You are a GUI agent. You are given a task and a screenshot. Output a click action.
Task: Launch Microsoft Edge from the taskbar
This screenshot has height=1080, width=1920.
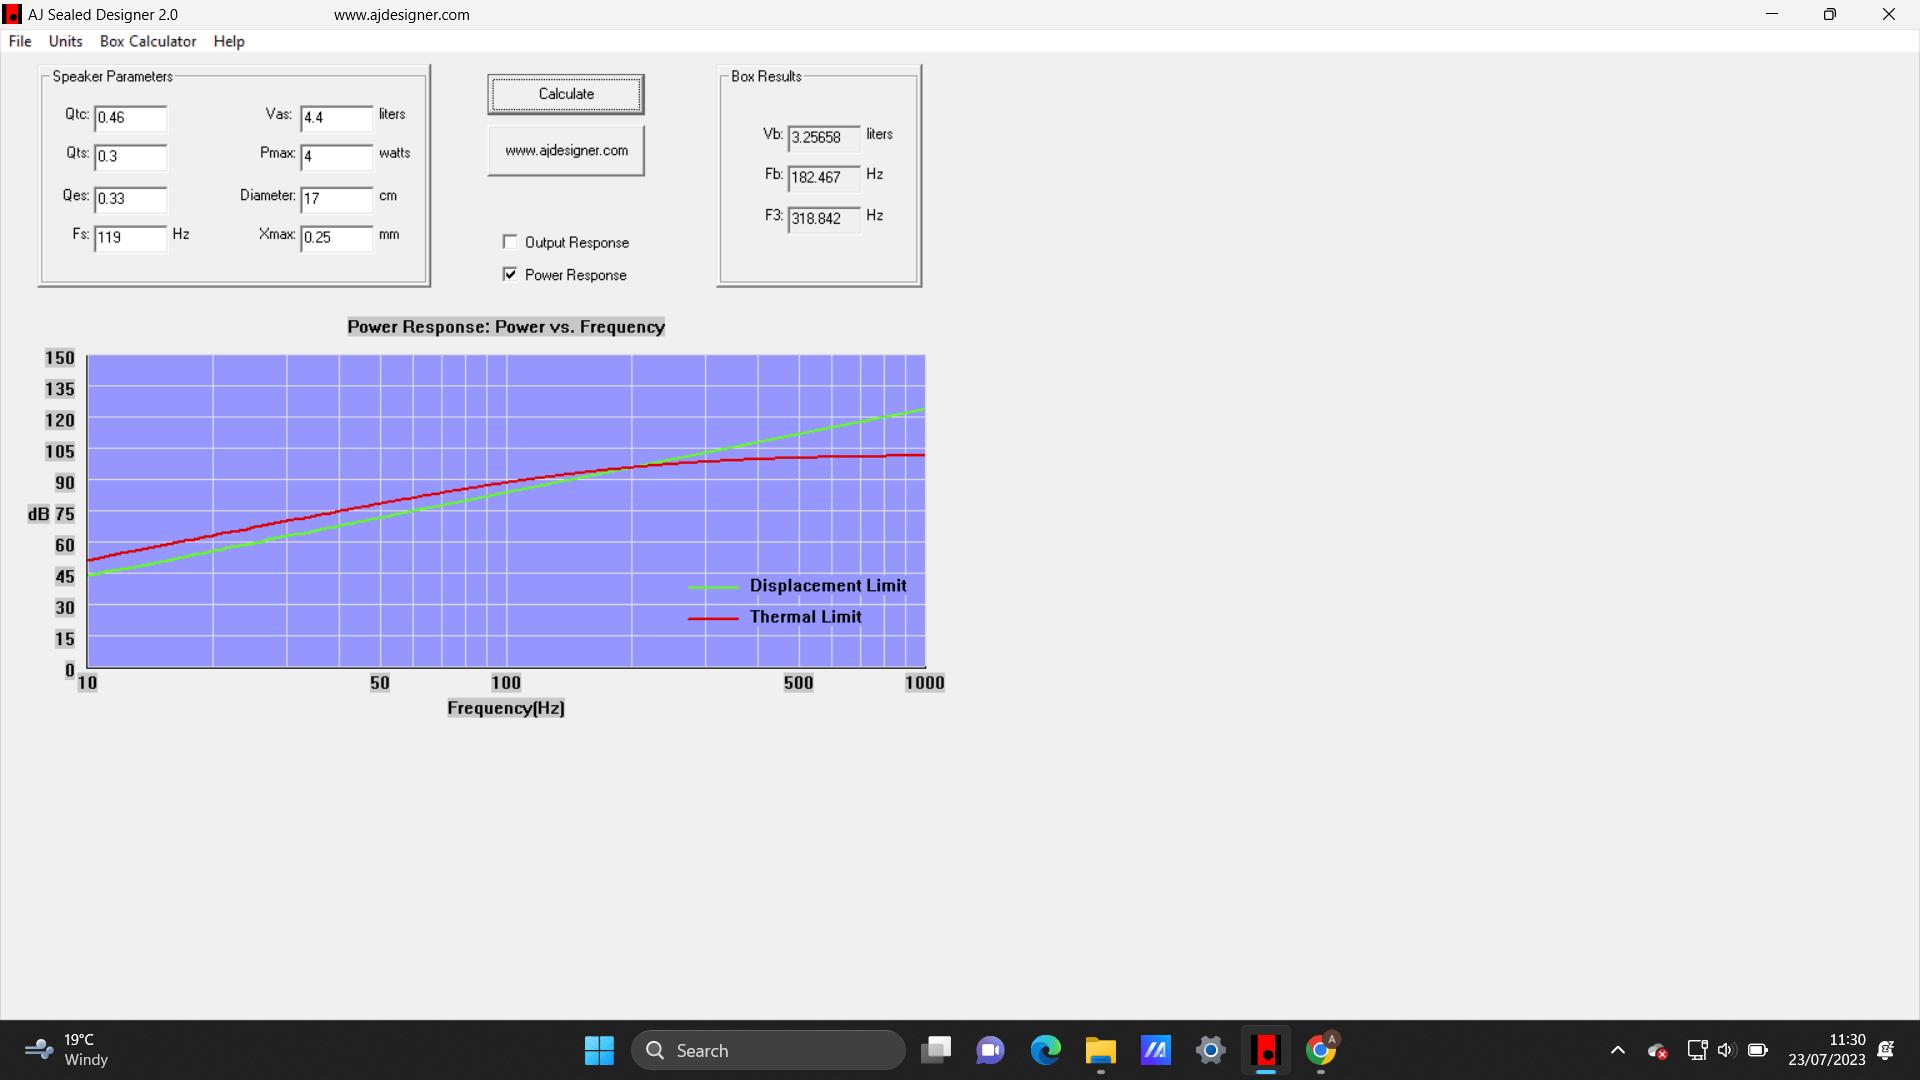pos(1046,1050)
